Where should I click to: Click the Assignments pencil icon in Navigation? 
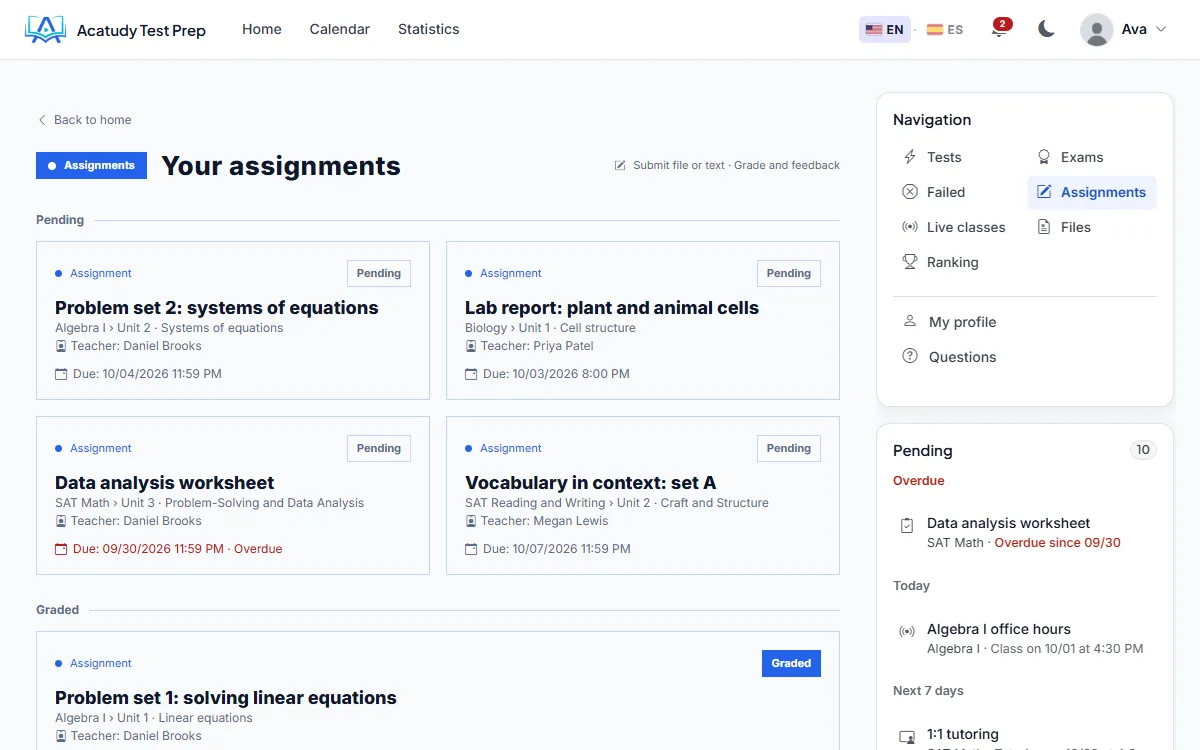point(1044,192)
